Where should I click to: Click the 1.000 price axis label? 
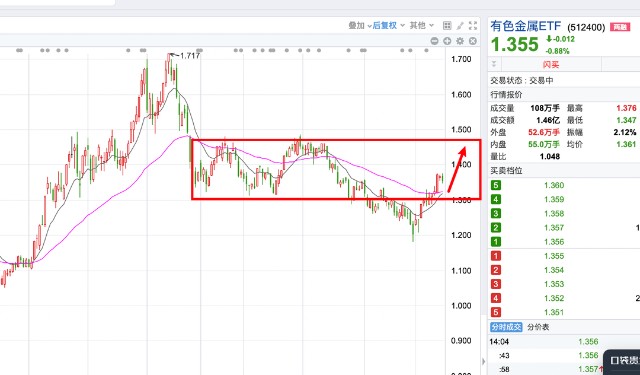coord(461,306)
